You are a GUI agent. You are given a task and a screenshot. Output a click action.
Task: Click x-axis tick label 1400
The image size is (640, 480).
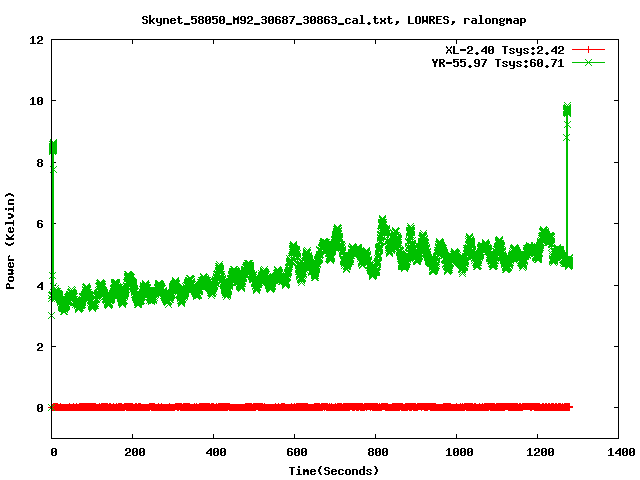coord(621,452)
